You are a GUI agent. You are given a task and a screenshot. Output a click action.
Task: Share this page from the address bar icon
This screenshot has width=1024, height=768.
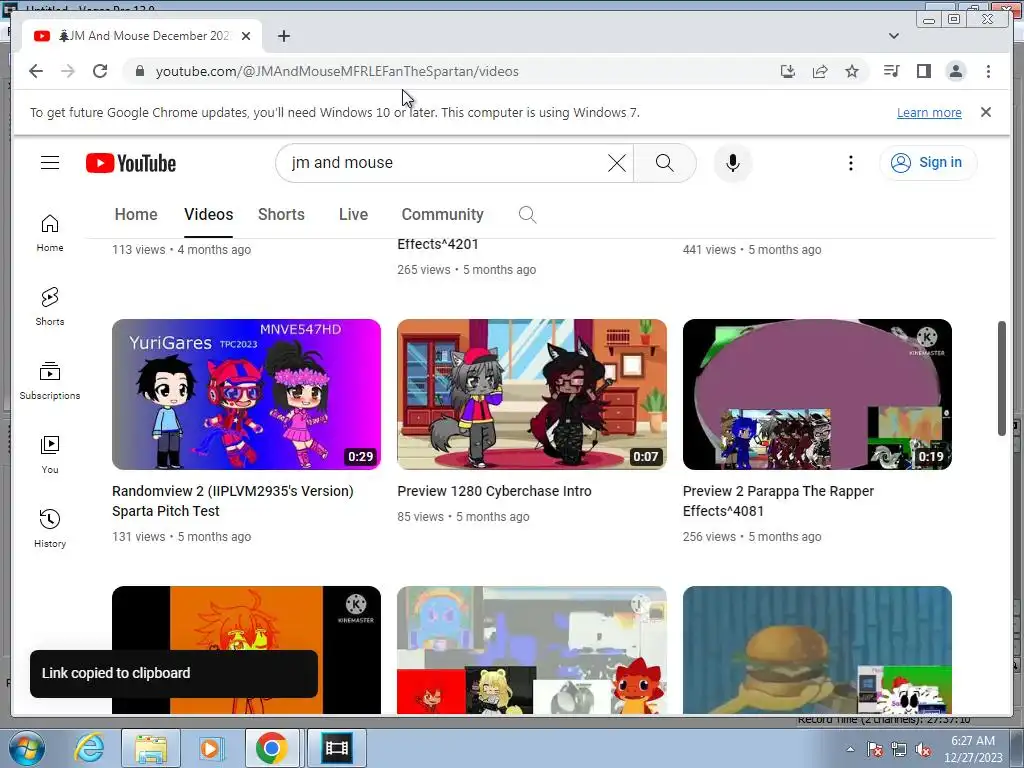(x=820, y=71)
